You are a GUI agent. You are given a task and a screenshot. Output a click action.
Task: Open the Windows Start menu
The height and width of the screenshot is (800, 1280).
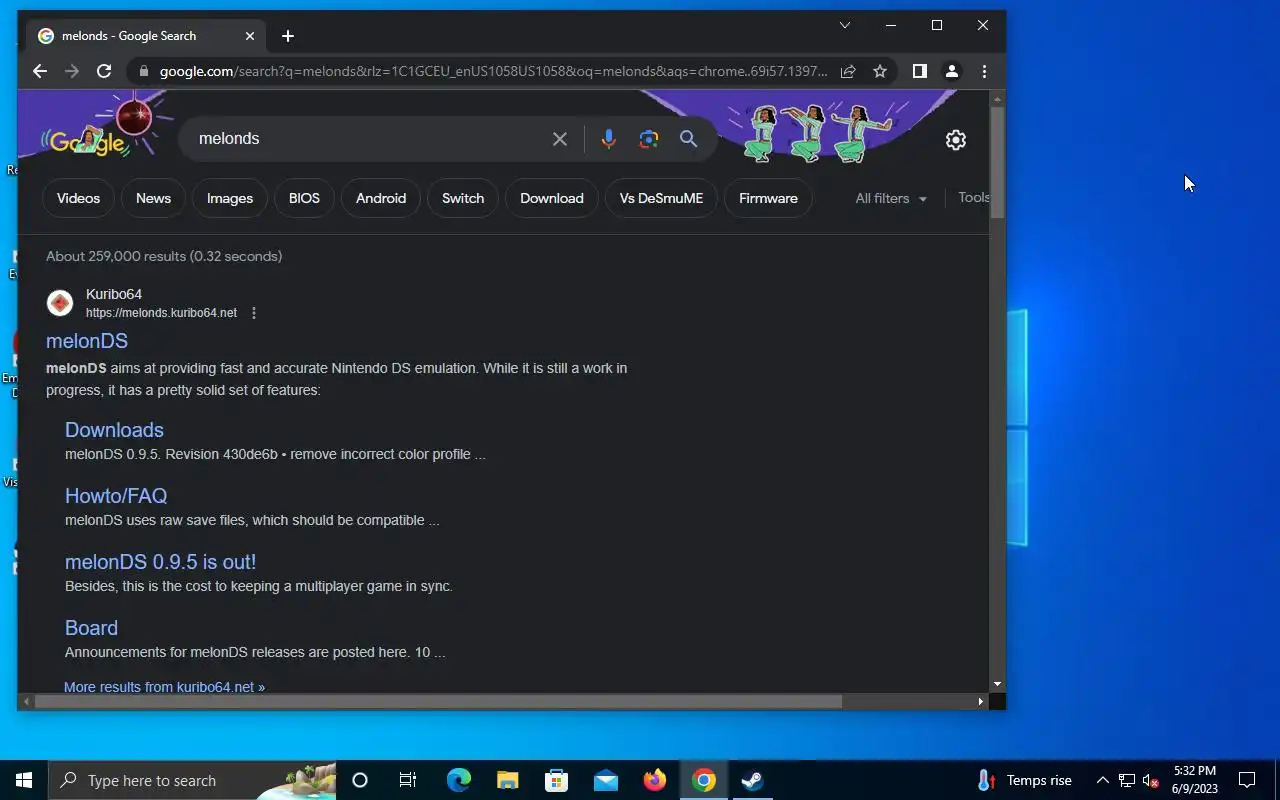pyautogui.click(x=24, y=780)
